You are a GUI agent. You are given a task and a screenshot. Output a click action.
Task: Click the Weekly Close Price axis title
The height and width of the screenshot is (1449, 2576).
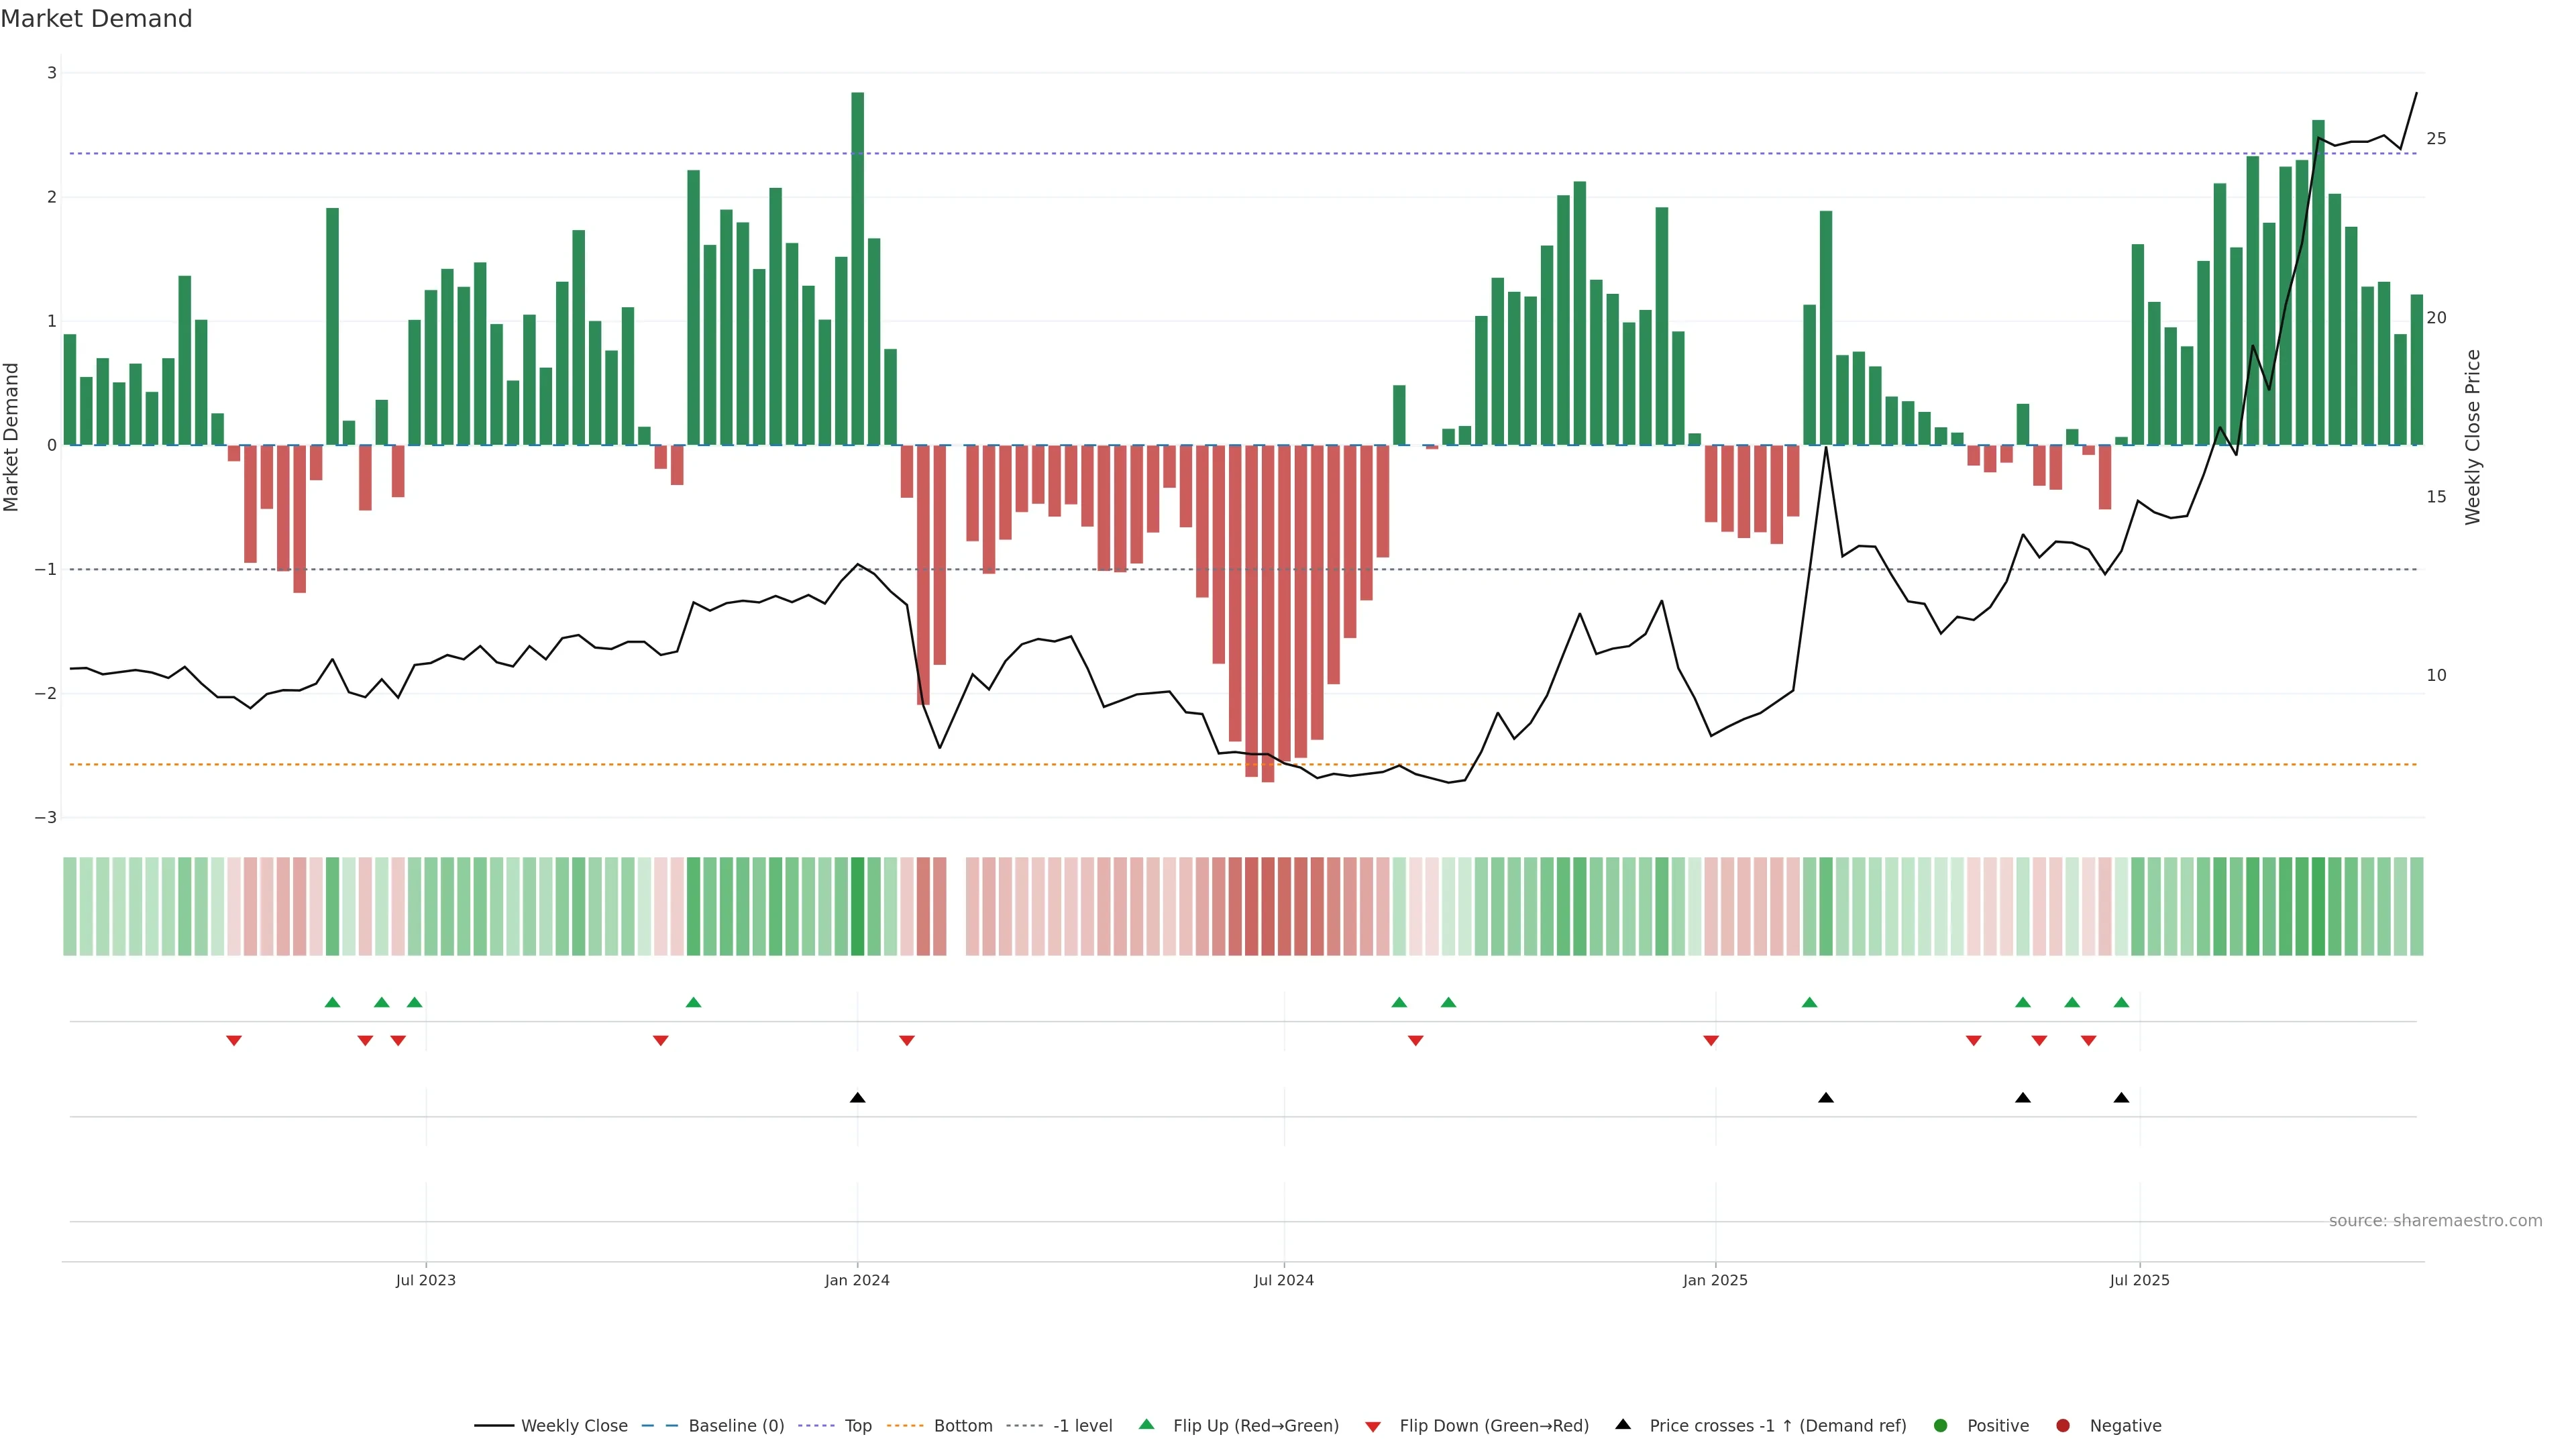point(2473,437)
